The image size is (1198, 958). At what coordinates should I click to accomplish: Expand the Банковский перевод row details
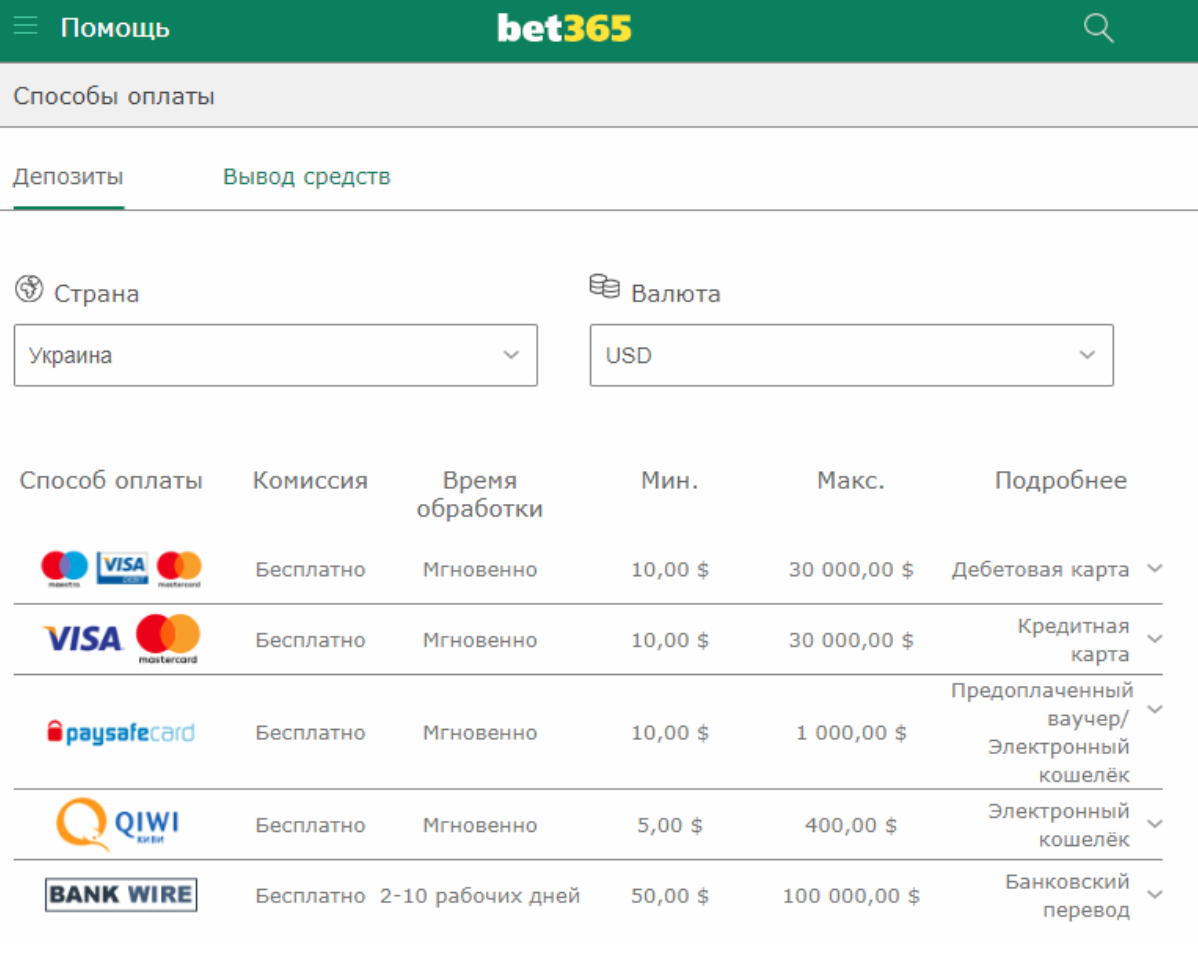pos(1155,894)
